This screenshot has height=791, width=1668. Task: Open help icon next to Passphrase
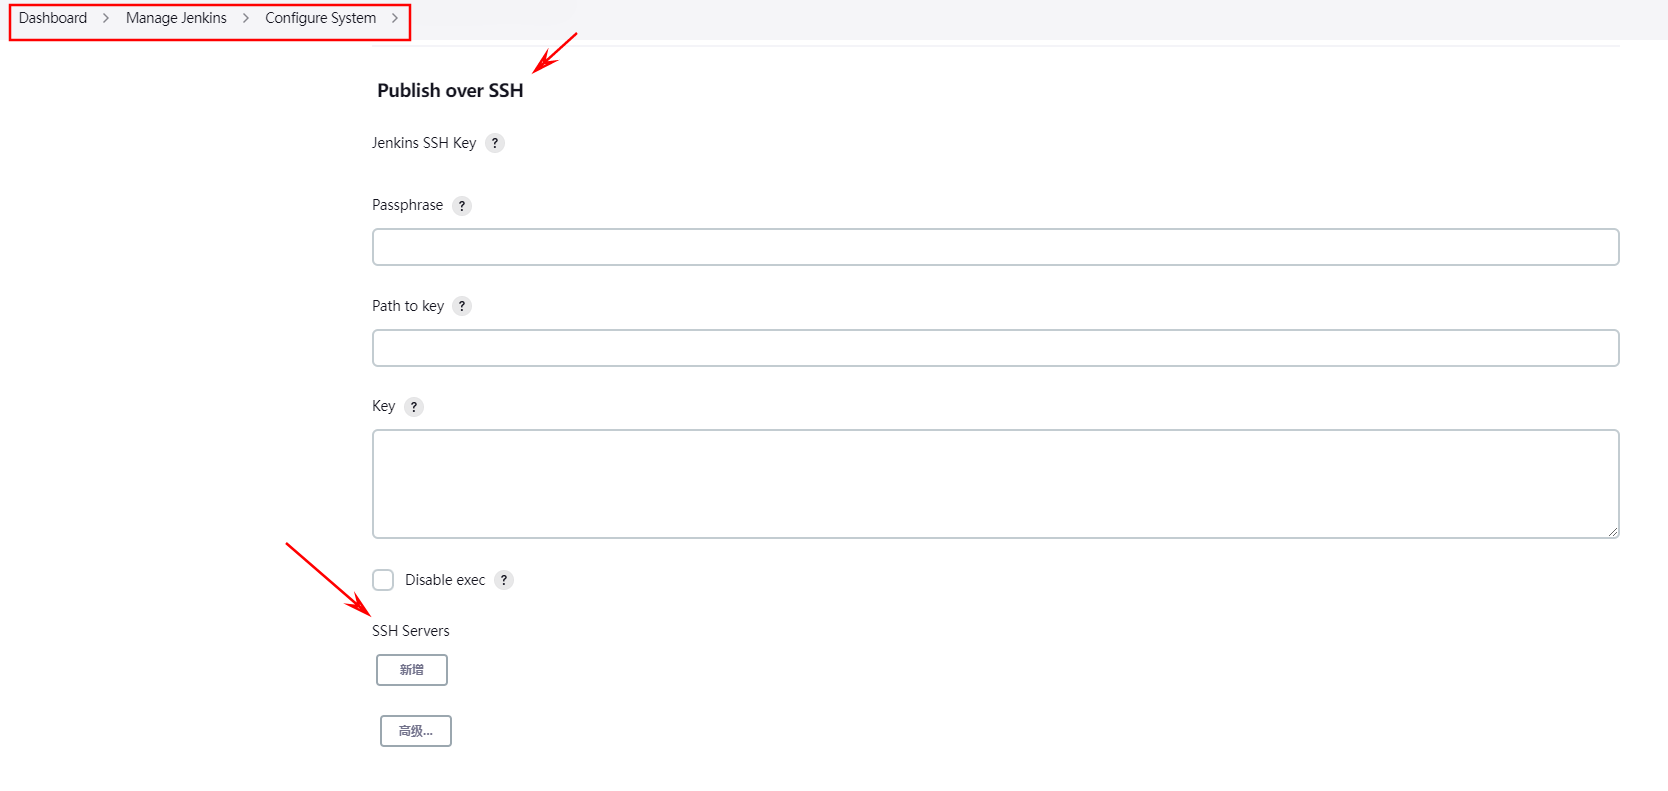[x=462, y=206]
